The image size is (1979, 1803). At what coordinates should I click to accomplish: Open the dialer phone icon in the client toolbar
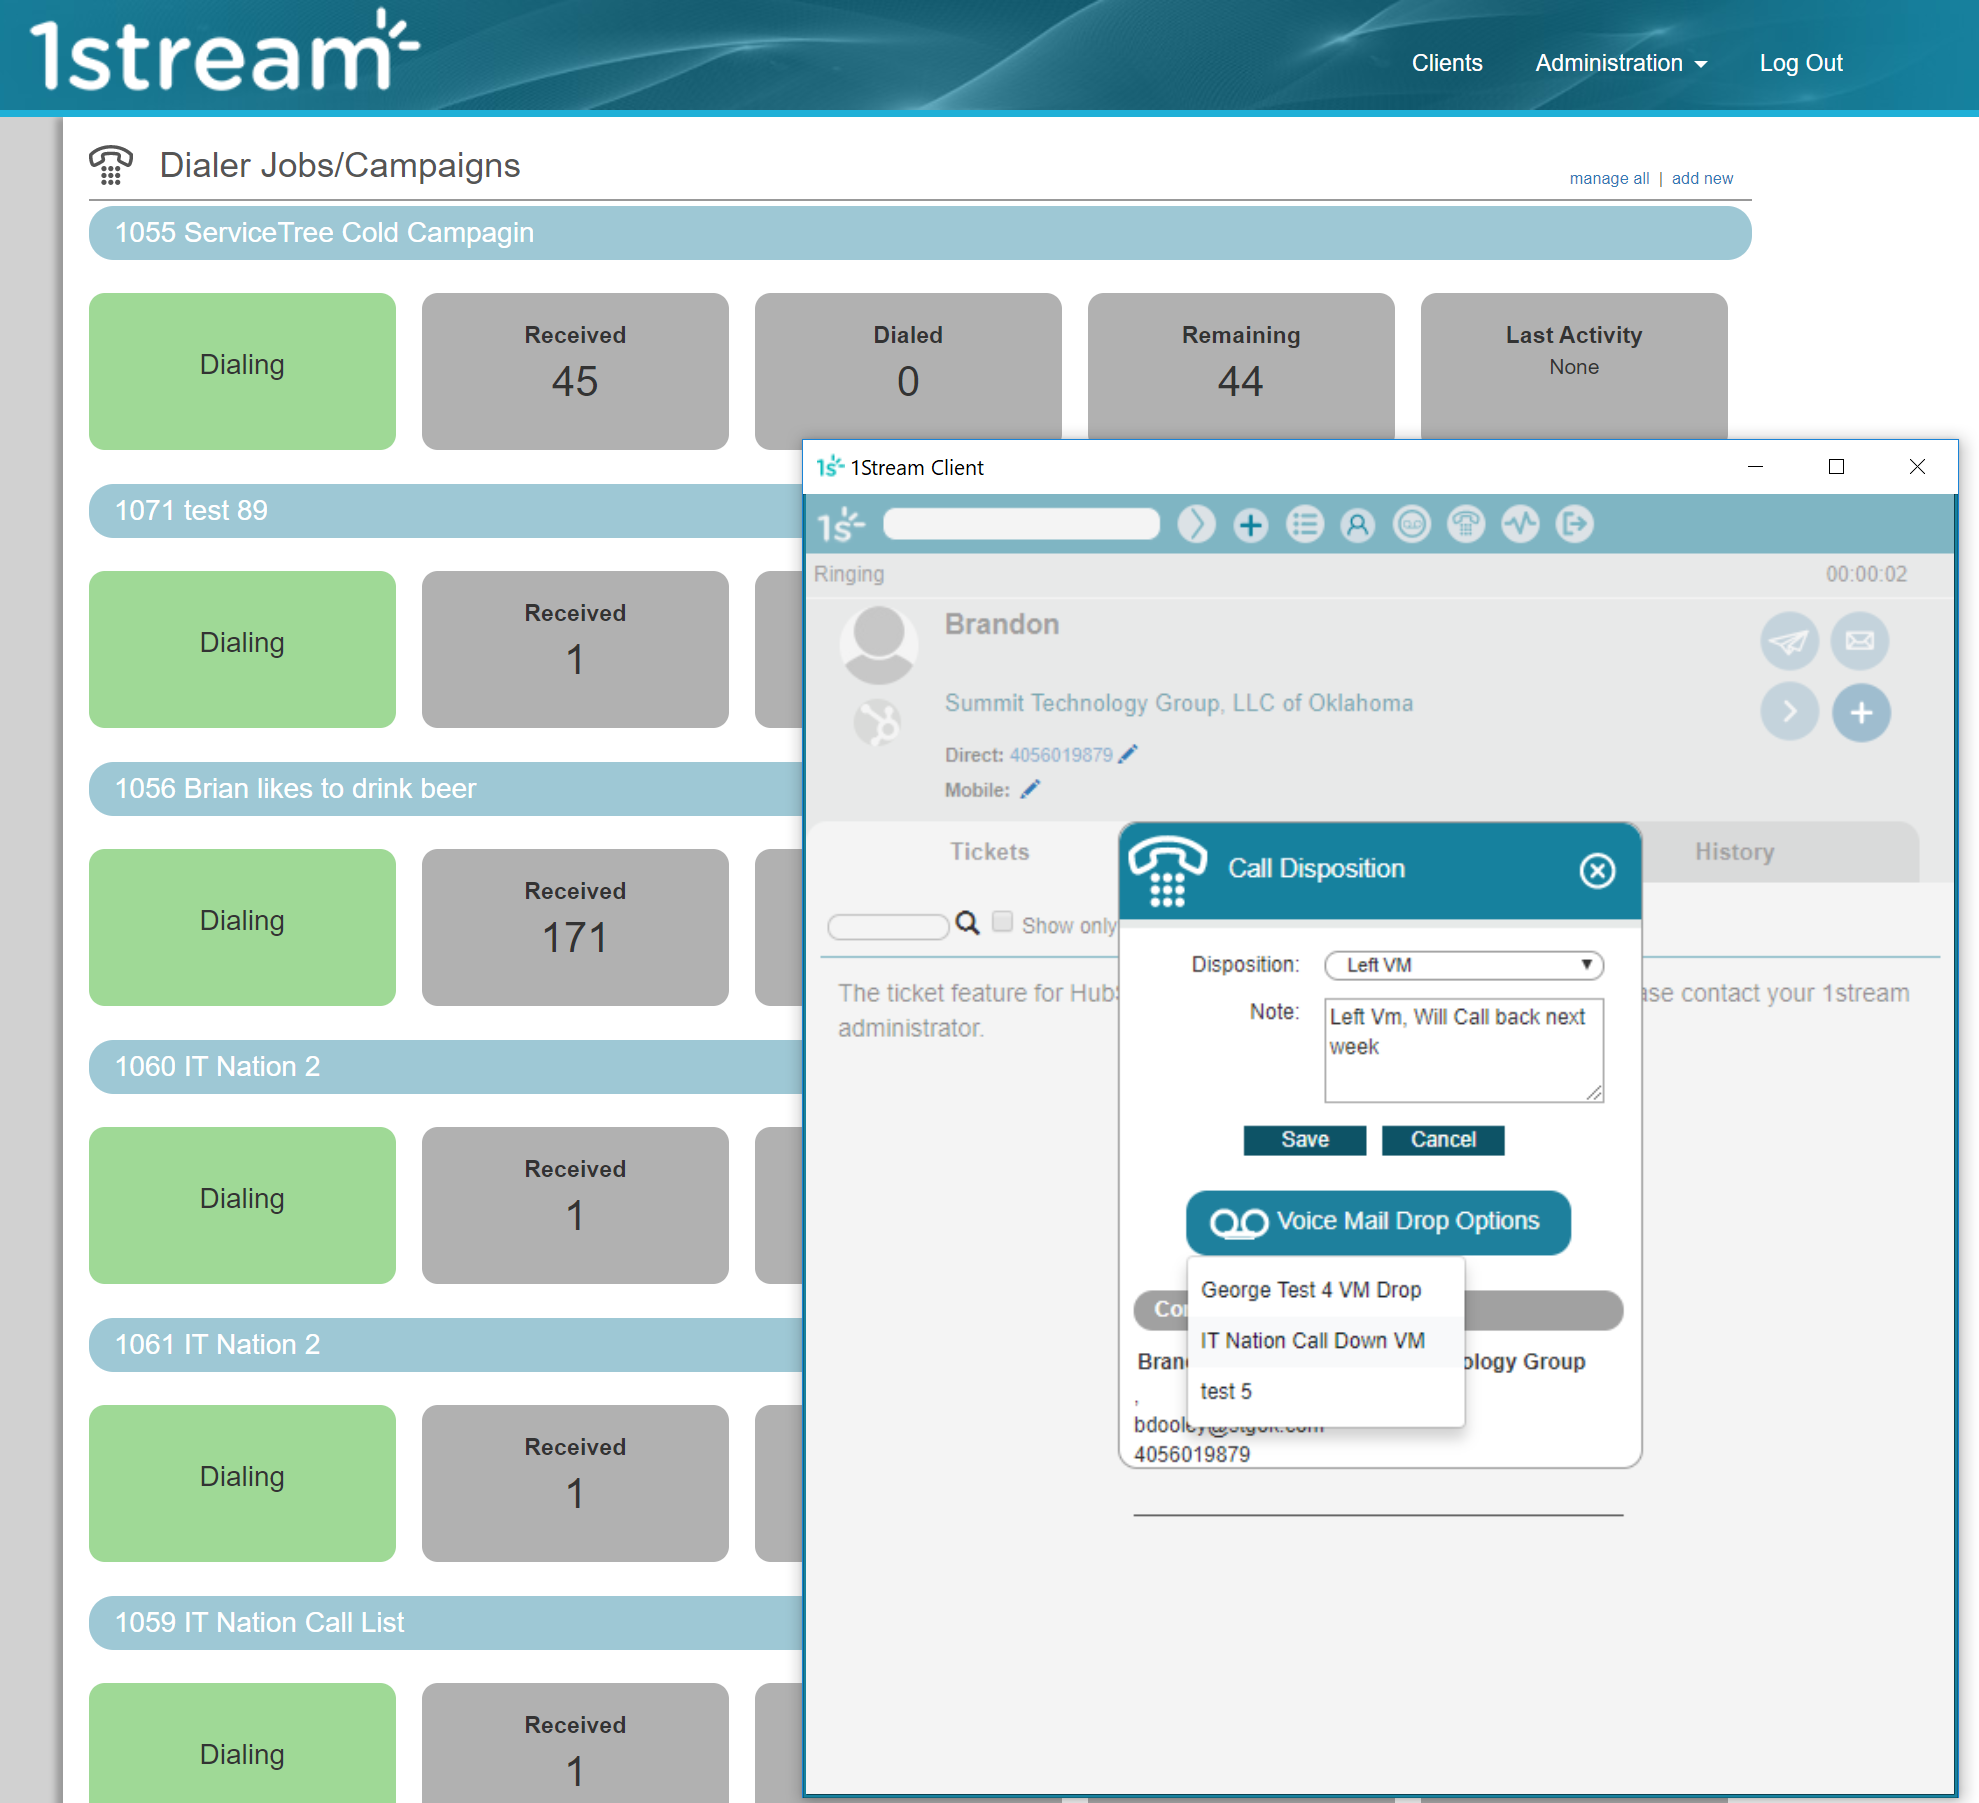pos(1466,524)
